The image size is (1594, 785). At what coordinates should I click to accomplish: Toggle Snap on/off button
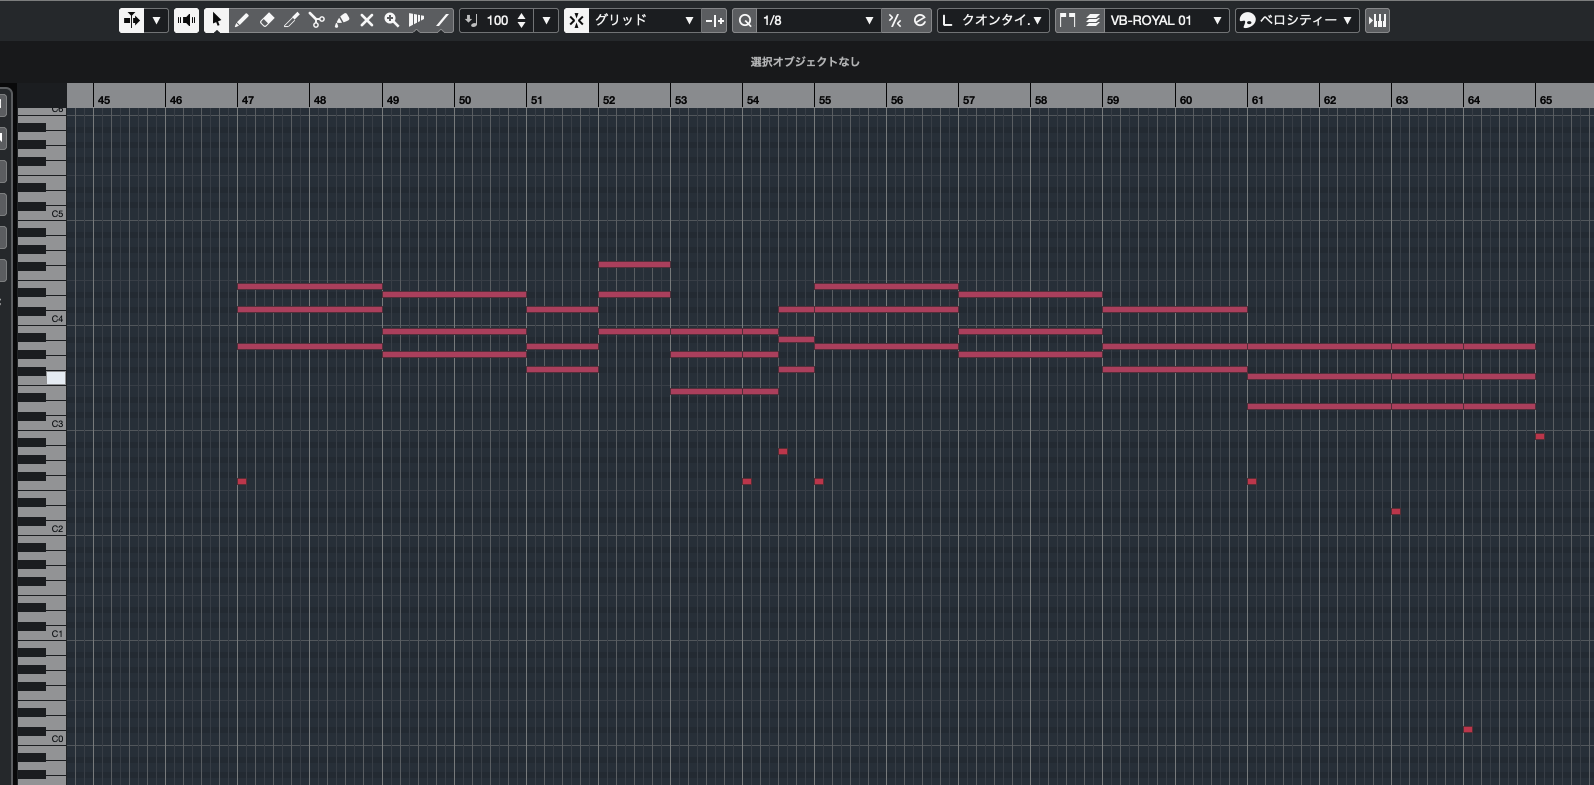[x=576, y=20]
